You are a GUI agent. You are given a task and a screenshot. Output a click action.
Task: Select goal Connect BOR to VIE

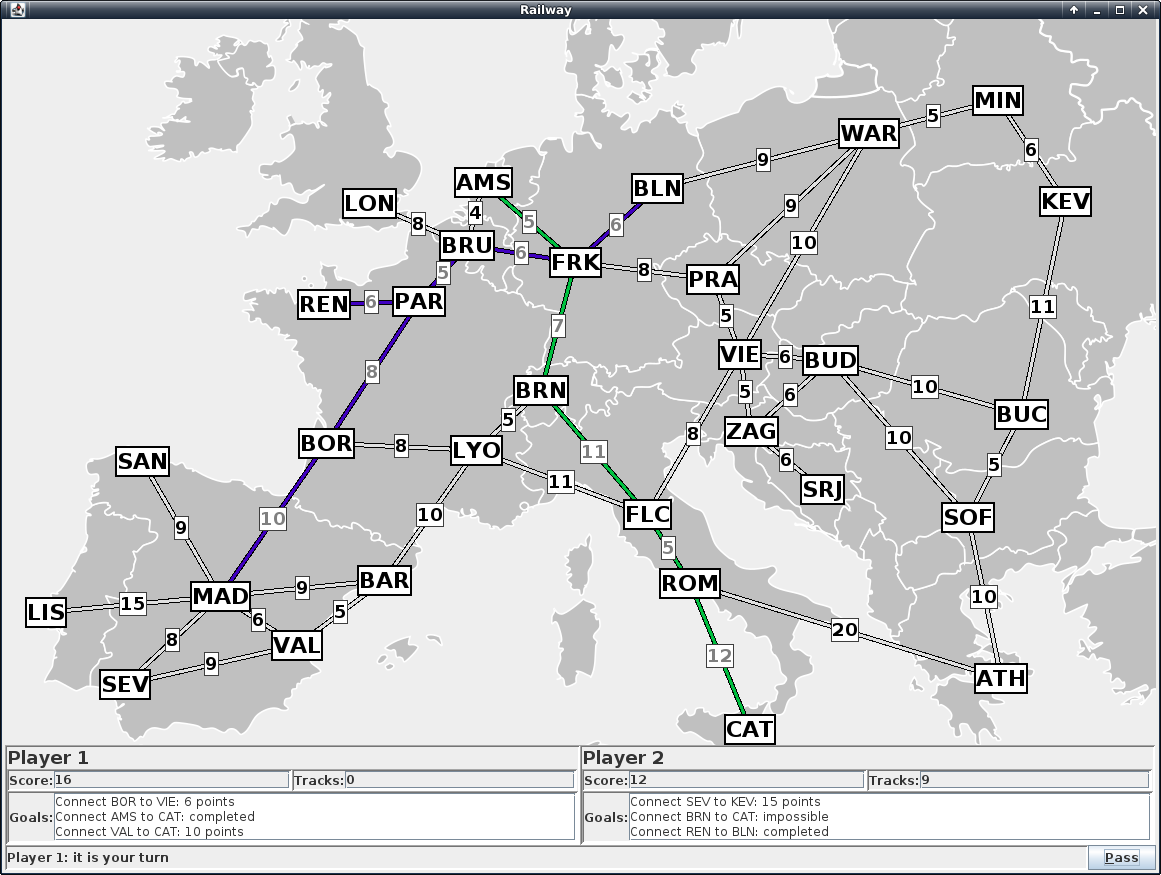(145, 802)
